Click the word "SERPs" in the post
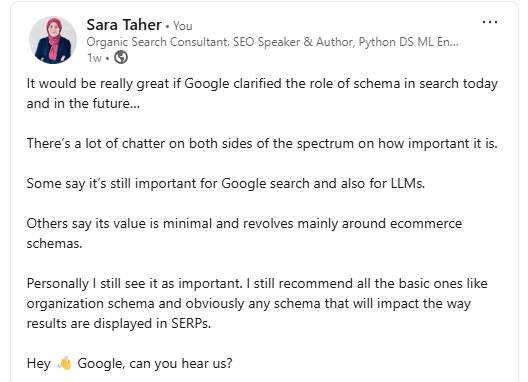Screen dimensions: 528x382 [x=191, y=324]
